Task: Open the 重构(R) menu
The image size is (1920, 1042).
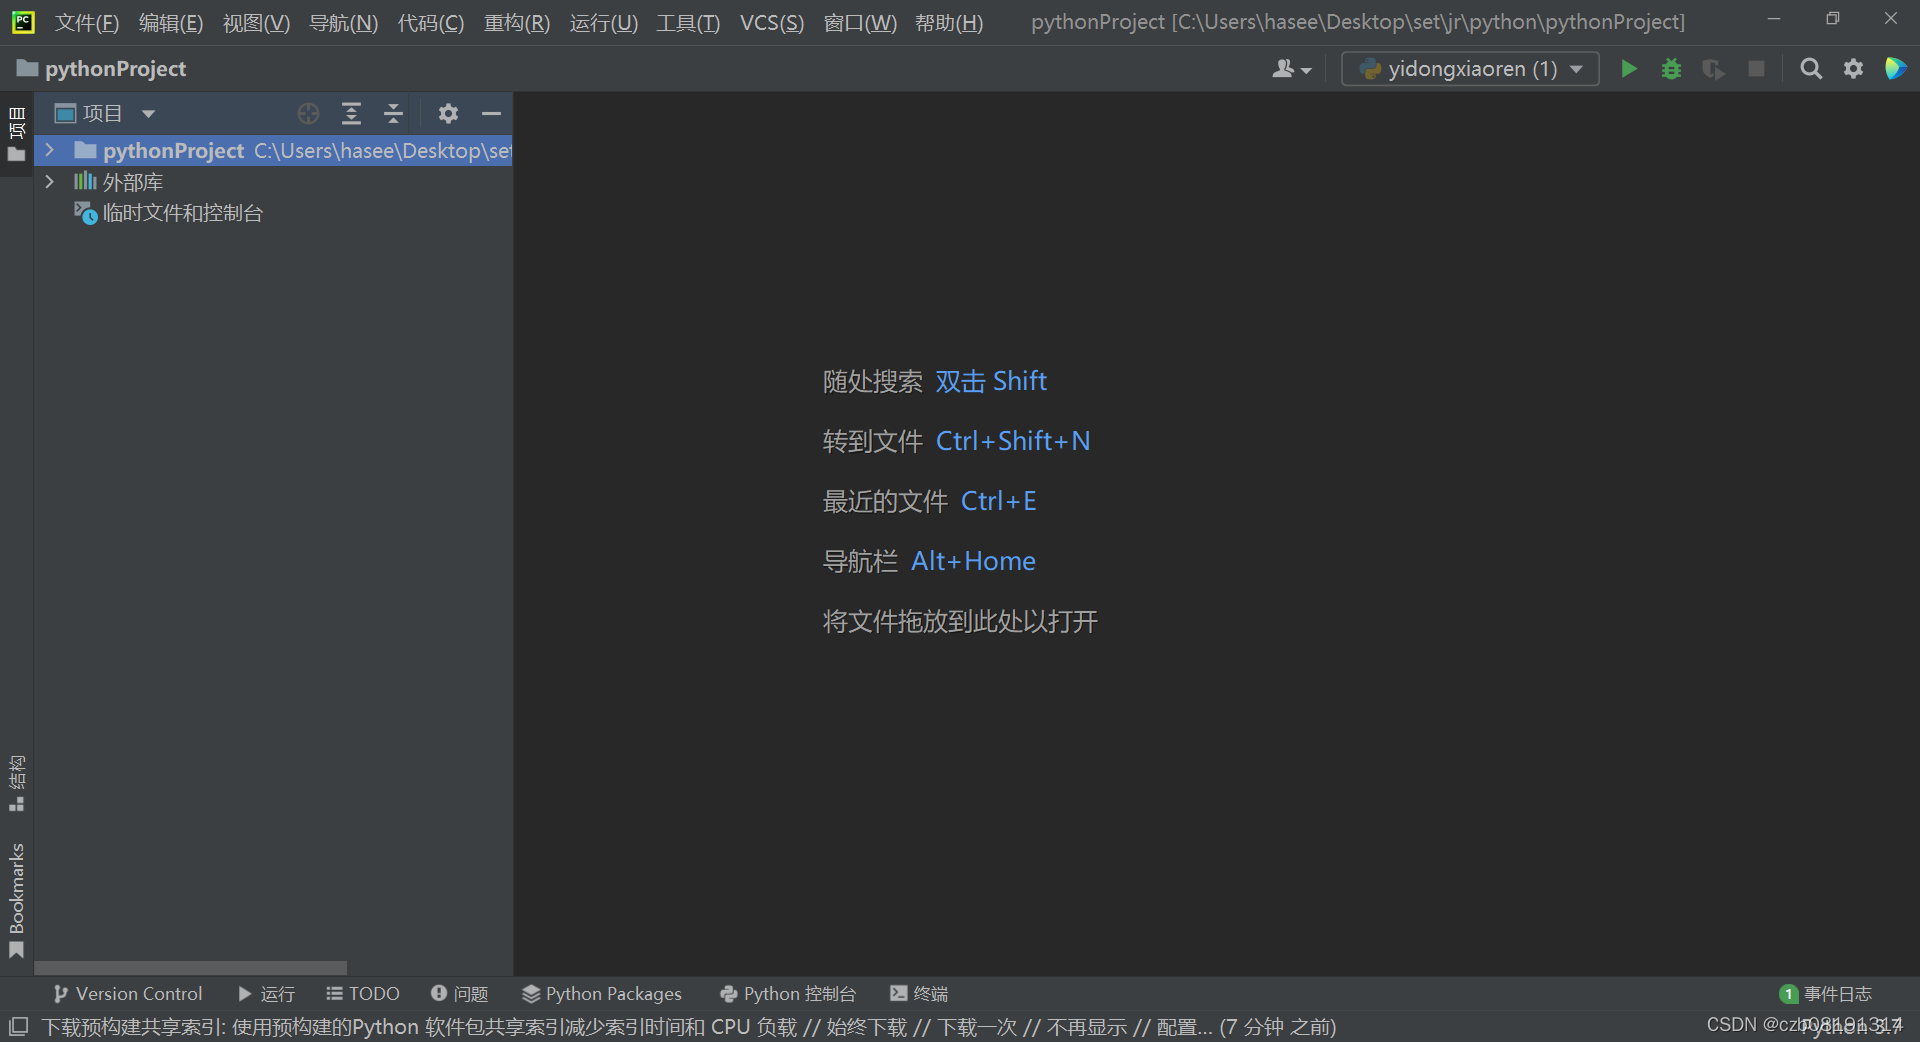Action: tap(517, 22)
